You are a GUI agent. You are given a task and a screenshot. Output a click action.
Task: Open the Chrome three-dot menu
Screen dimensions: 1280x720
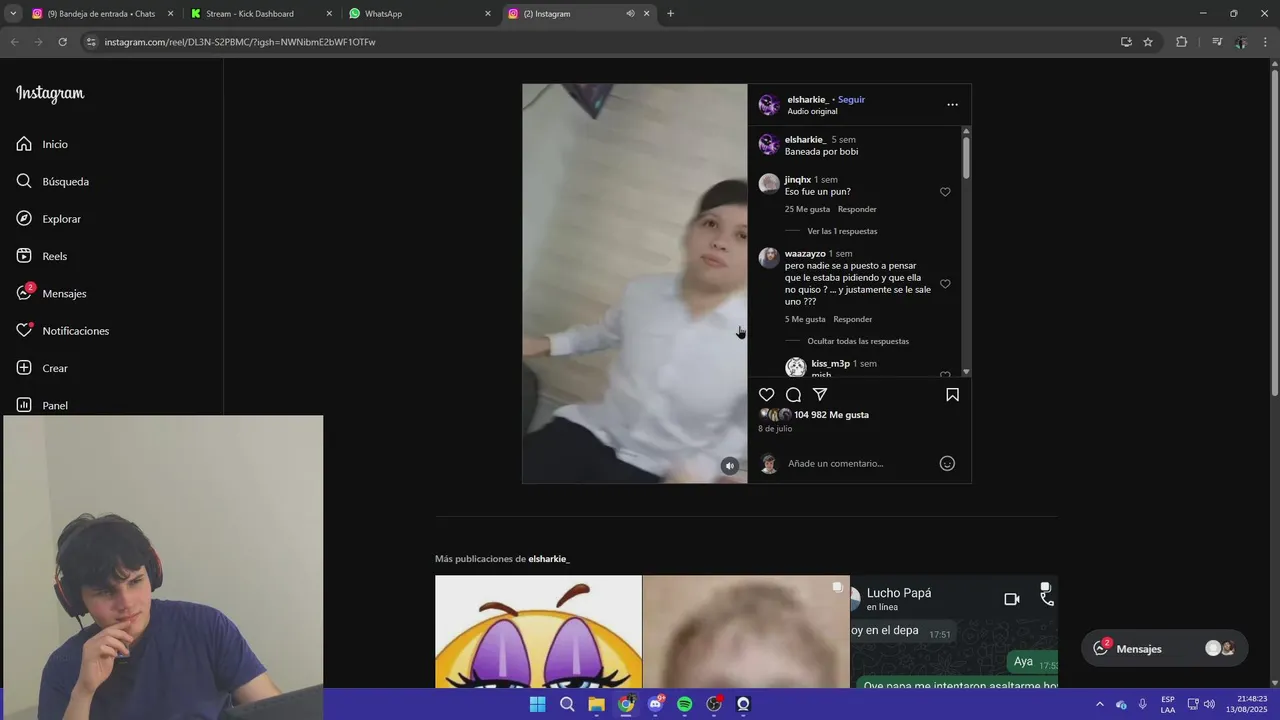(1266, 42)
